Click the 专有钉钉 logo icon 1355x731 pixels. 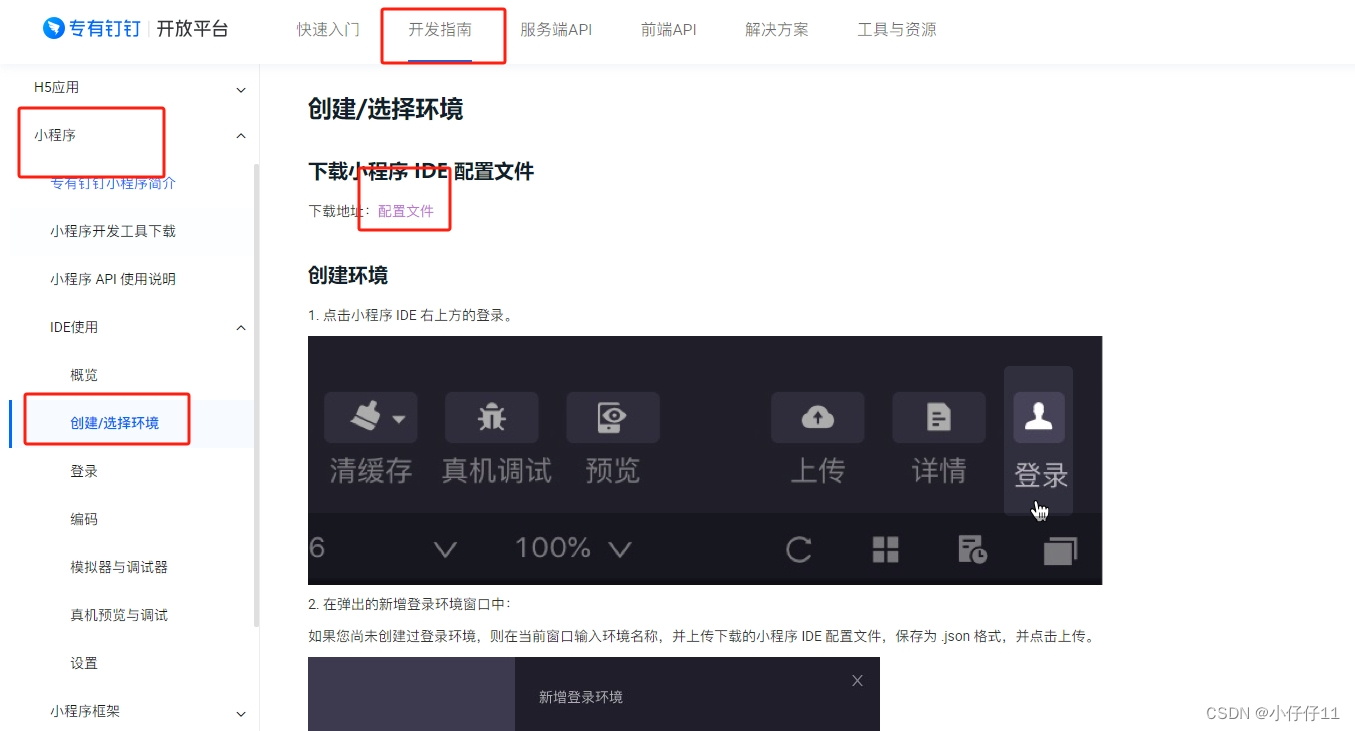53,28
